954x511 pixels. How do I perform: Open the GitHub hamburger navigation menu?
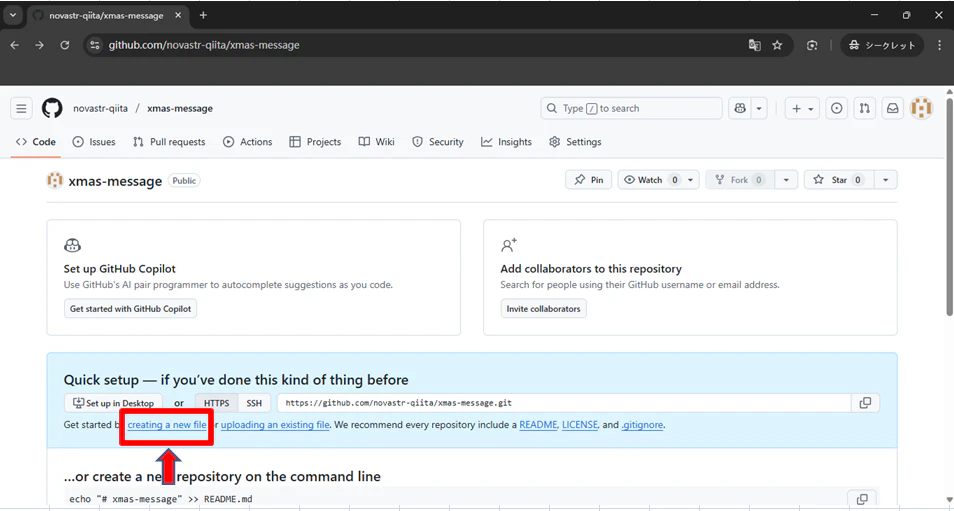pos(21,109)
